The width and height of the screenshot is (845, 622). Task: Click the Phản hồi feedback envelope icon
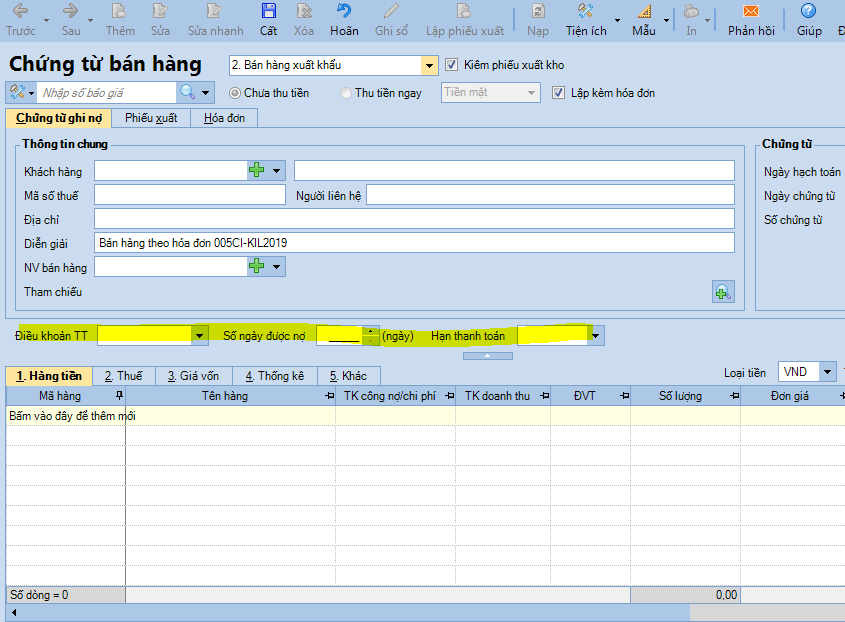point(751,12)
